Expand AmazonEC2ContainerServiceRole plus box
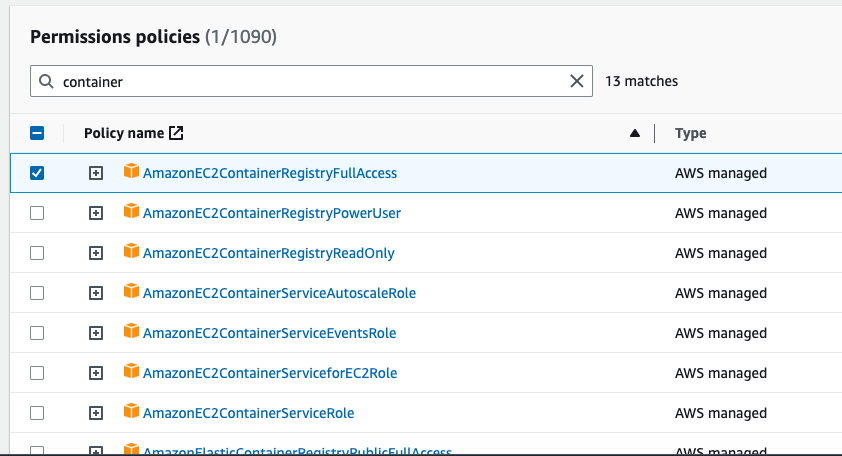The image size is (842, 456). coord(96,413)
